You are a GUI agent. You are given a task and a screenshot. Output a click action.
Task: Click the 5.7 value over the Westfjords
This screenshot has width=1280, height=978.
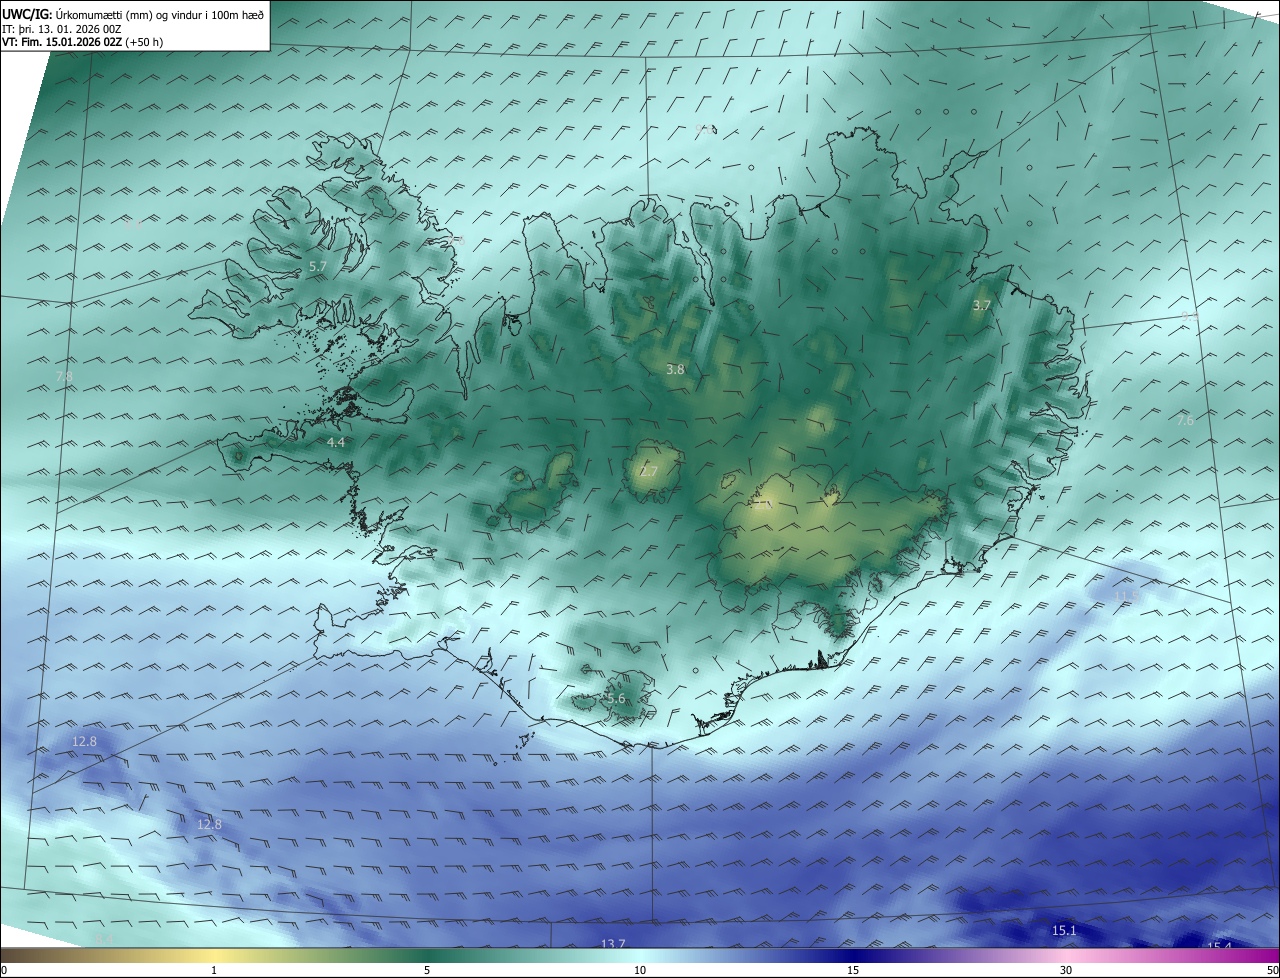coord(318,267)
